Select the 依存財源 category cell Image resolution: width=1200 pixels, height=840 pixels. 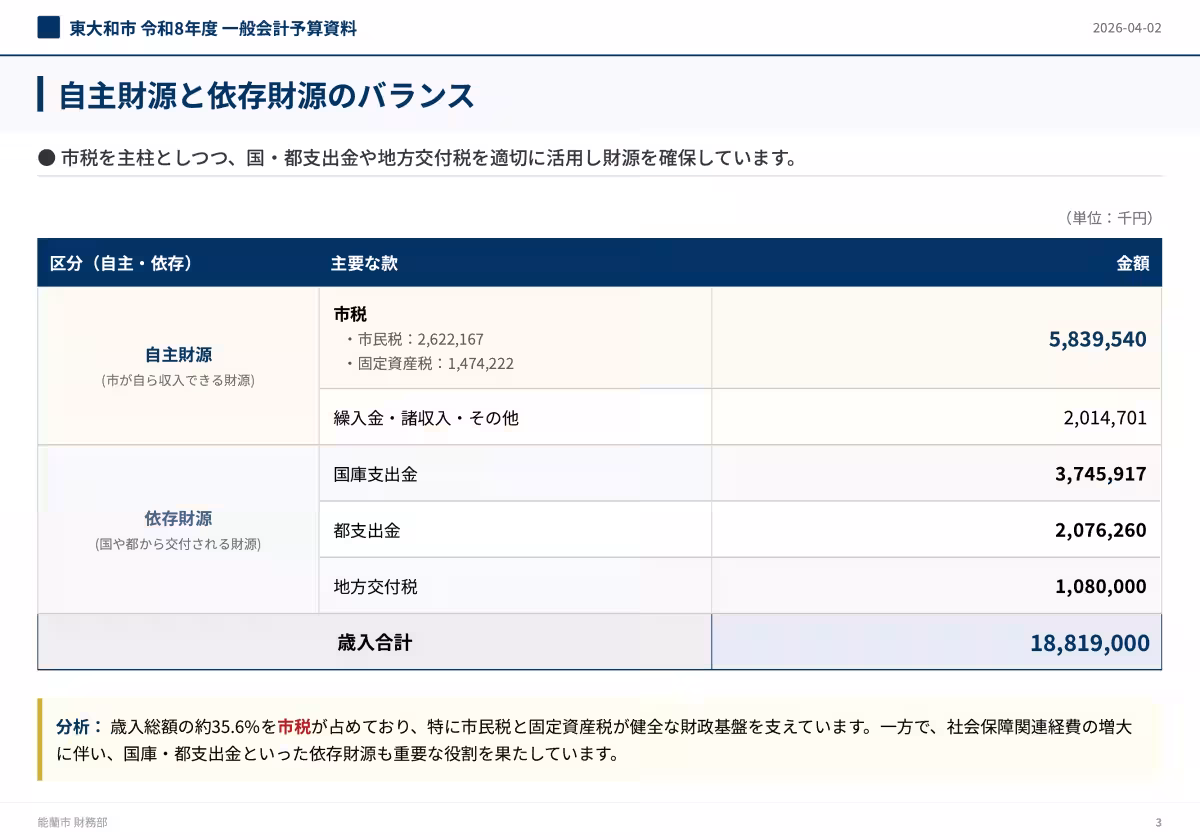pos(177,520)
